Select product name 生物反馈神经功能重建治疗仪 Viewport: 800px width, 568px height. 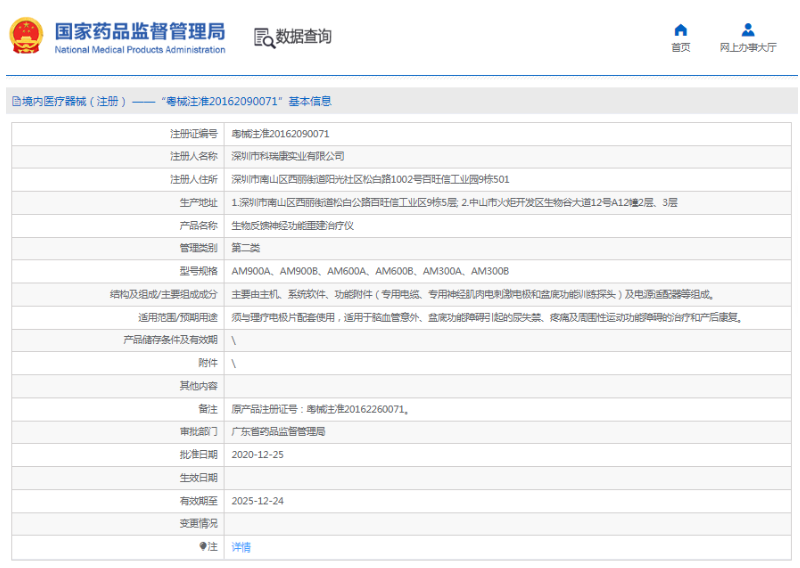coord(292,226)
